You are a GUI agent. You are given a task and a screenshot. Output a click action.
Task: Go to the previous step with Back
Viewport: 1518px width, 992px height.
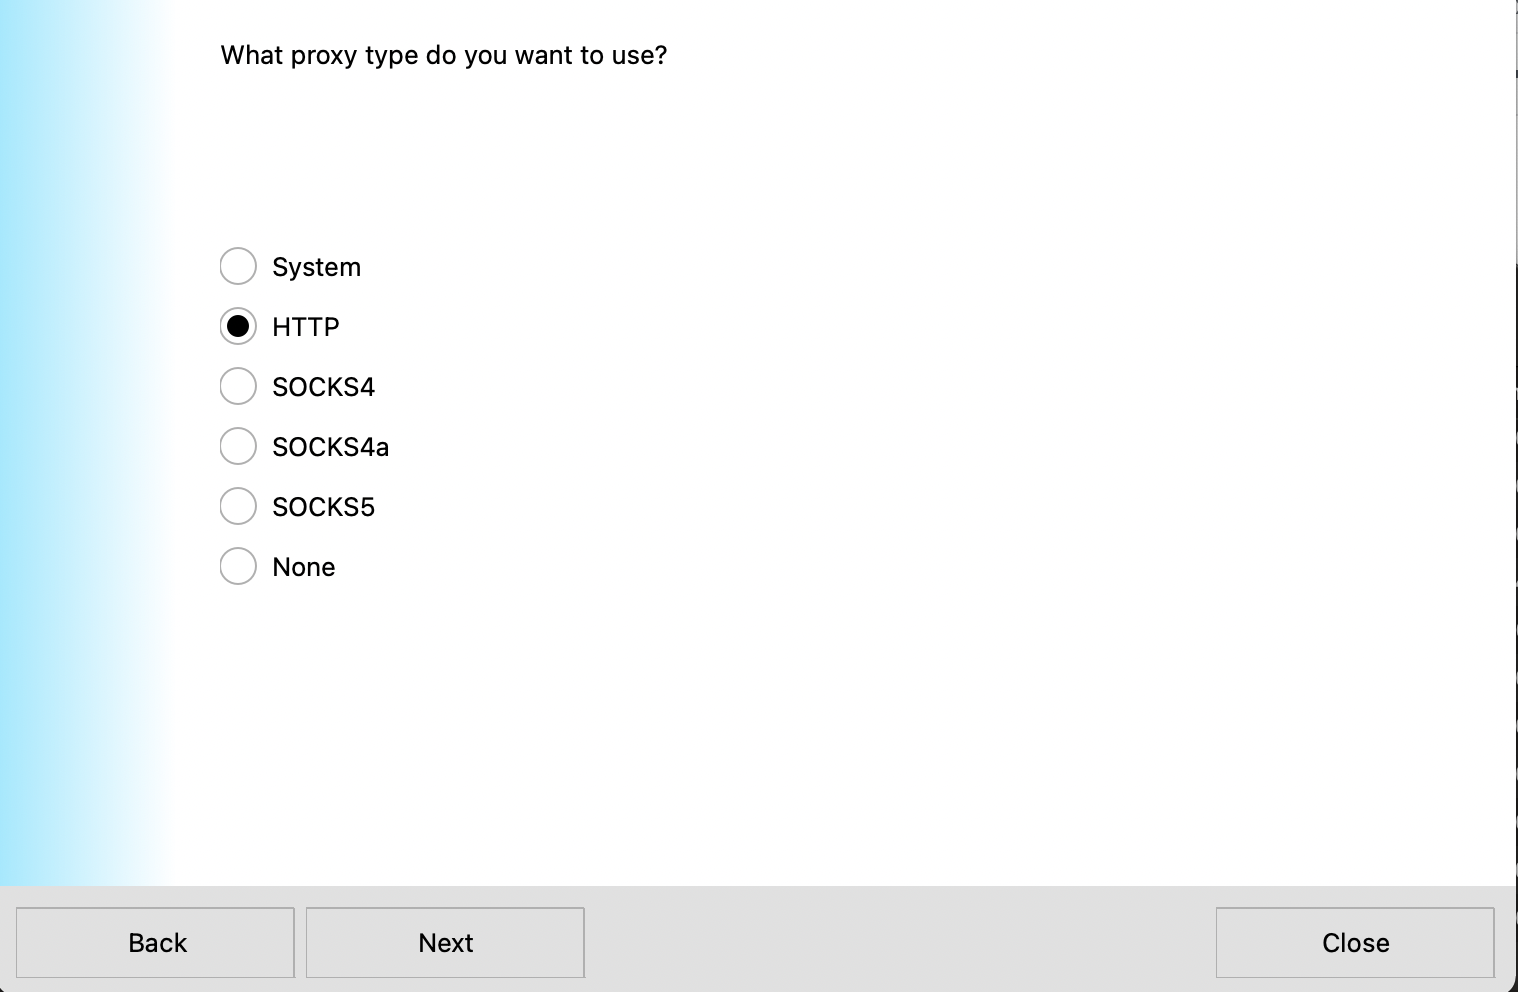pyautogui.click(x=156, y=943)
